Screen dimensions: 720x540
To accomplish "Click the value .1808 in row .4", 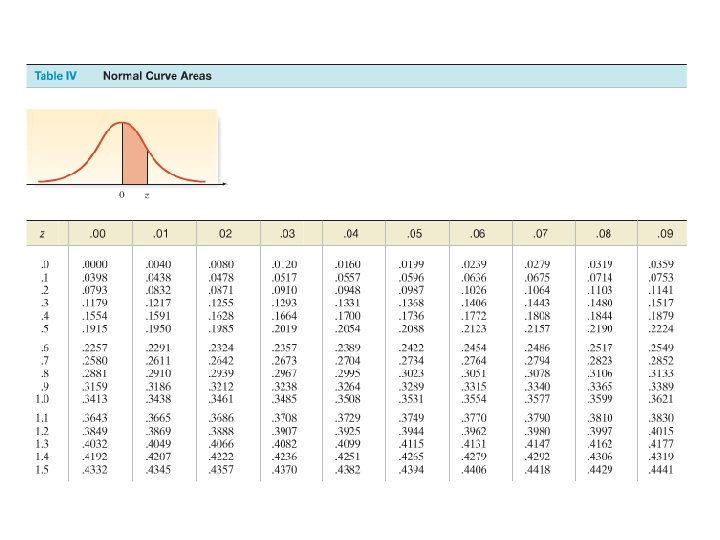I will click(537, 316).
